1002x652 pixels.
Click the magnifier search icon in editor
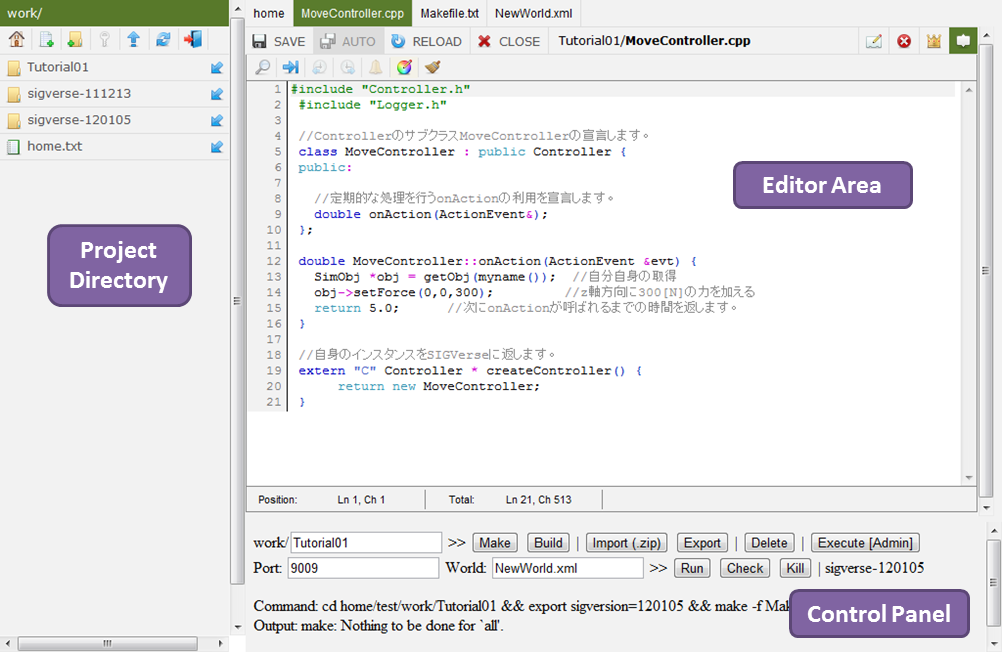click(x=262, y=68)
